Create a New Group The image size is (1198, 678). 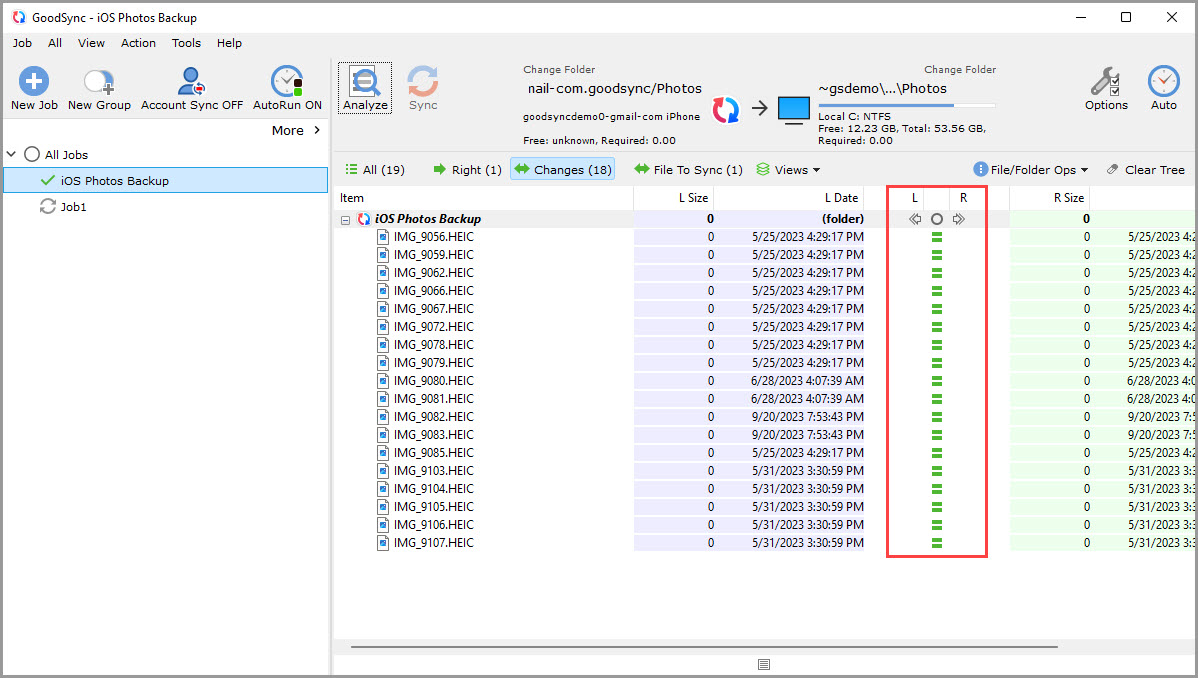click(98, 87)
